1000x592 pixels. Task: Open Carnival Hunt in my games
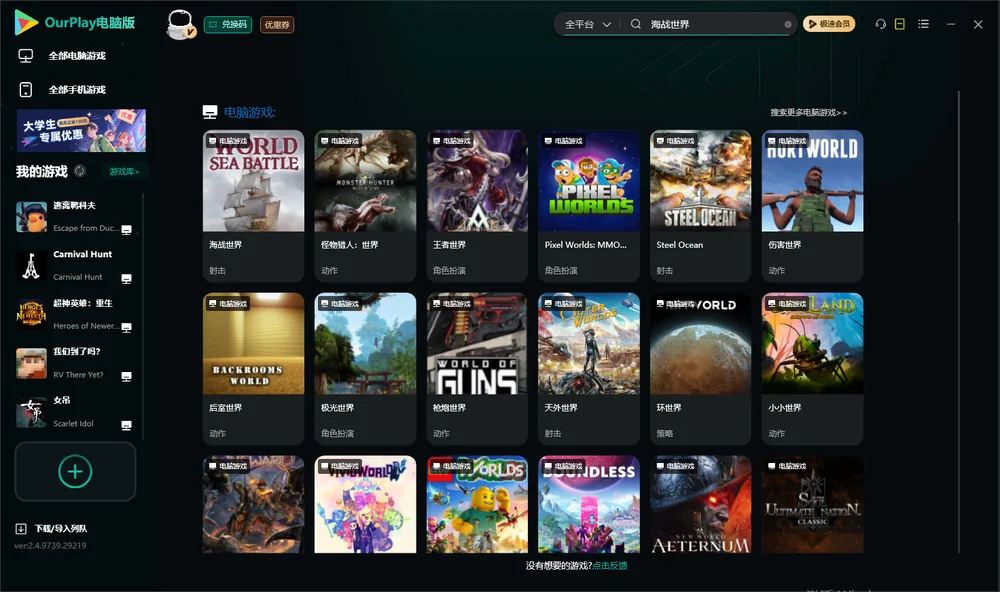pos(75,266)
